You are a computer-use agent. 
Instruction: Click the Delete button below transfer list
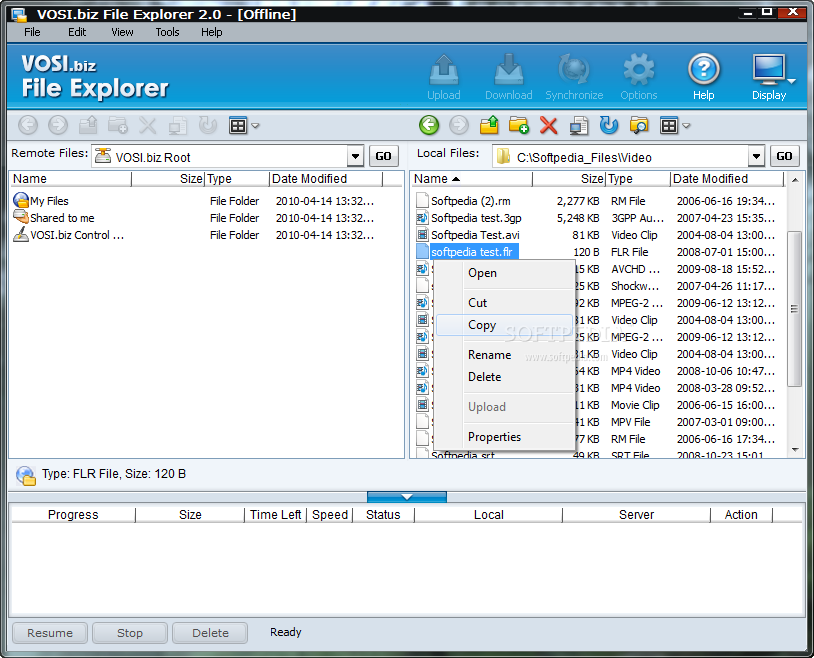(210, 633)
